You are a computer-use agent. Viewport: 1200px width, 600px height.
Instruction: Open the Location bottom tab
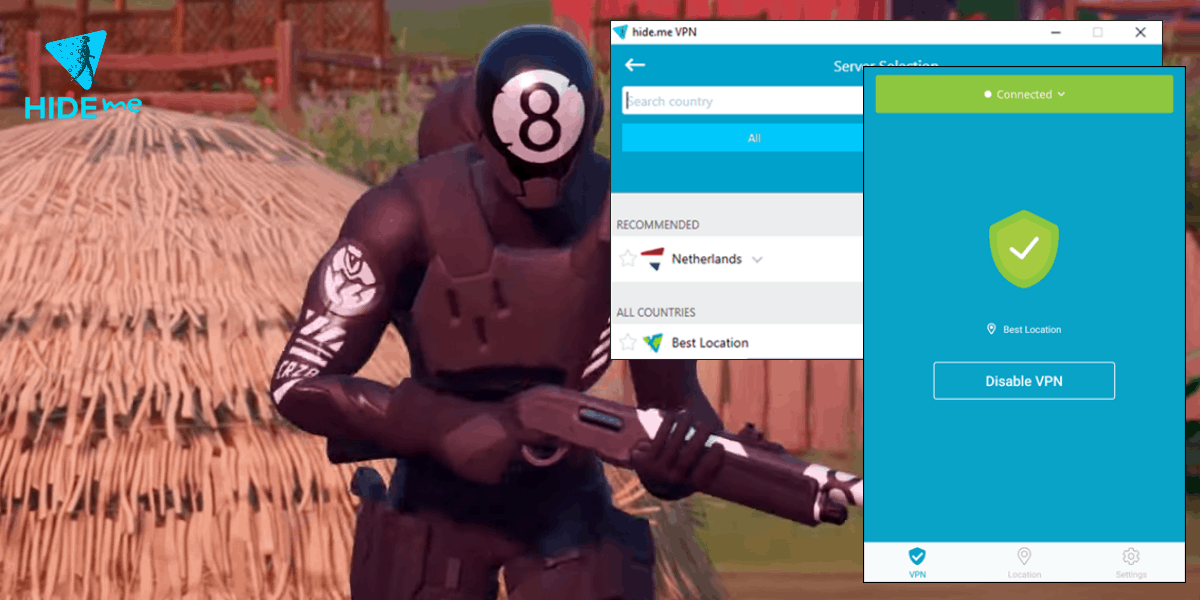1024,562
